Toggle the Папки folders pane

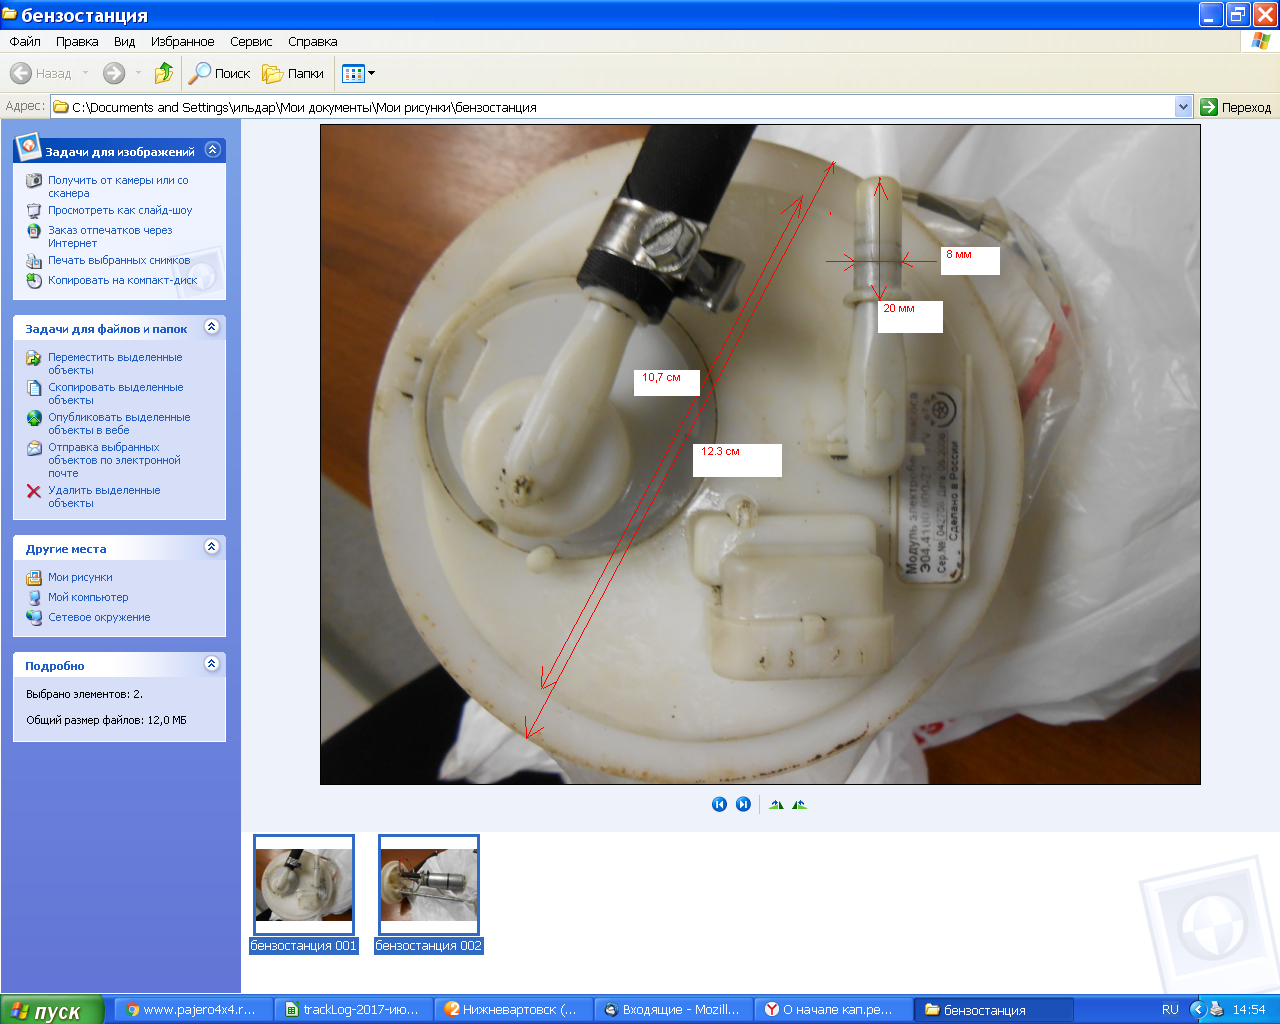[x=293, y=73]
